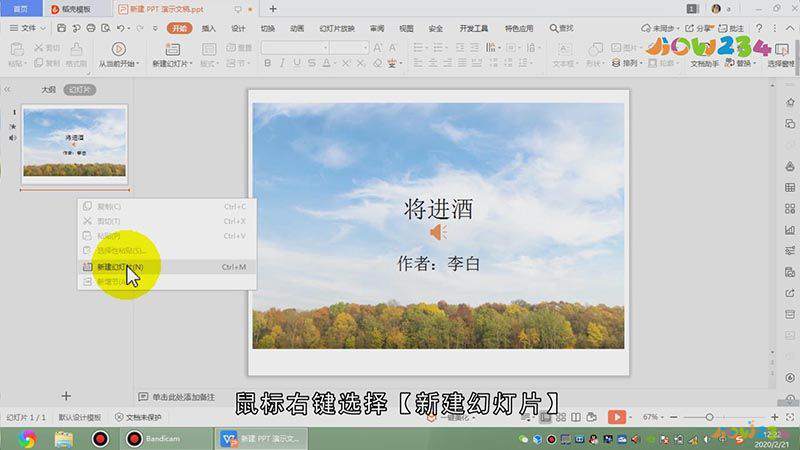The height and width of the screenshot is (450, 800).
Task: Toggle underline formatting
Action: click(297, 63)
